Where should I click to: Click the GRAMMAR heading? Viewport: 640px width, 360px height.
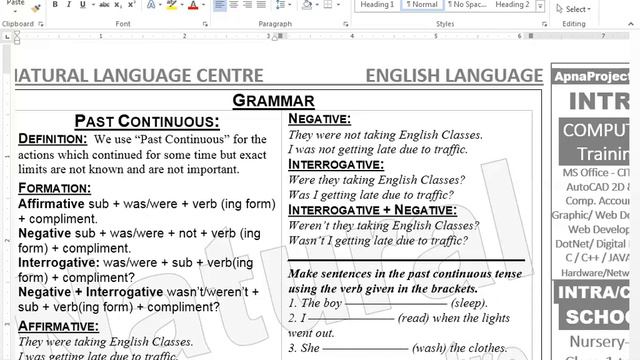(x=273, y=100)
